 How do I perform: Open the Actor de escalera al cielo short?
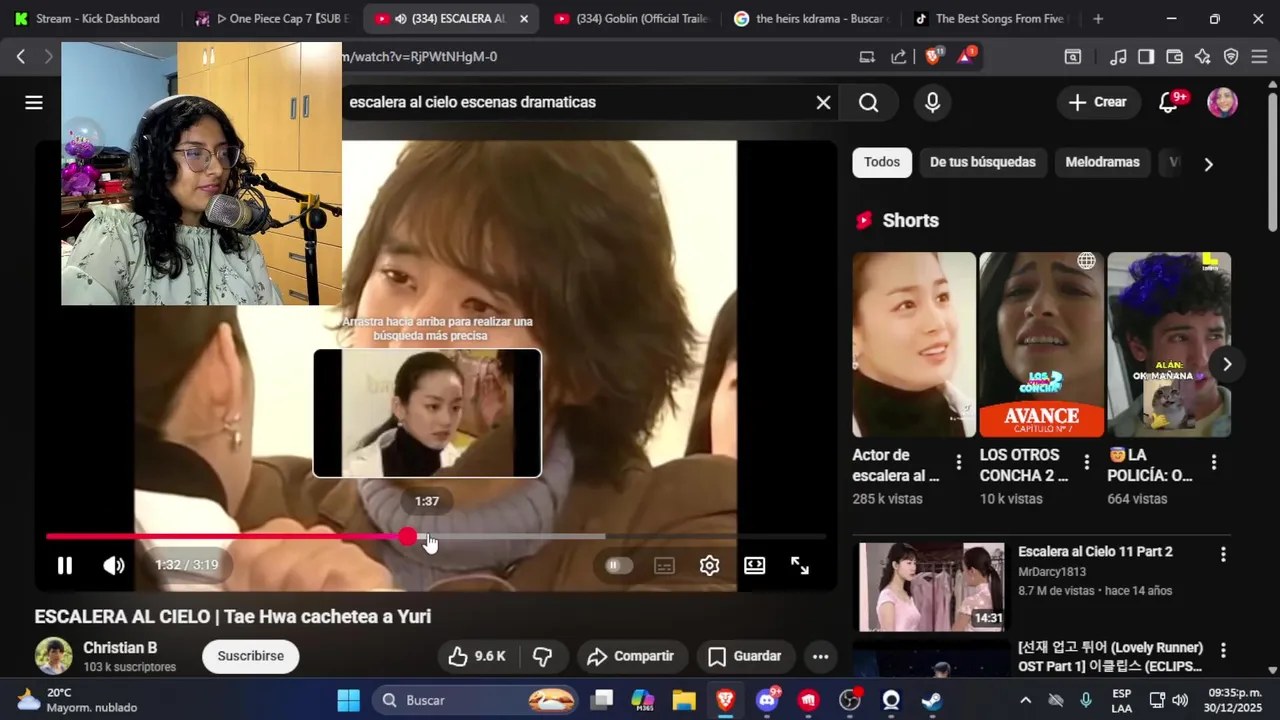point(913,344)
